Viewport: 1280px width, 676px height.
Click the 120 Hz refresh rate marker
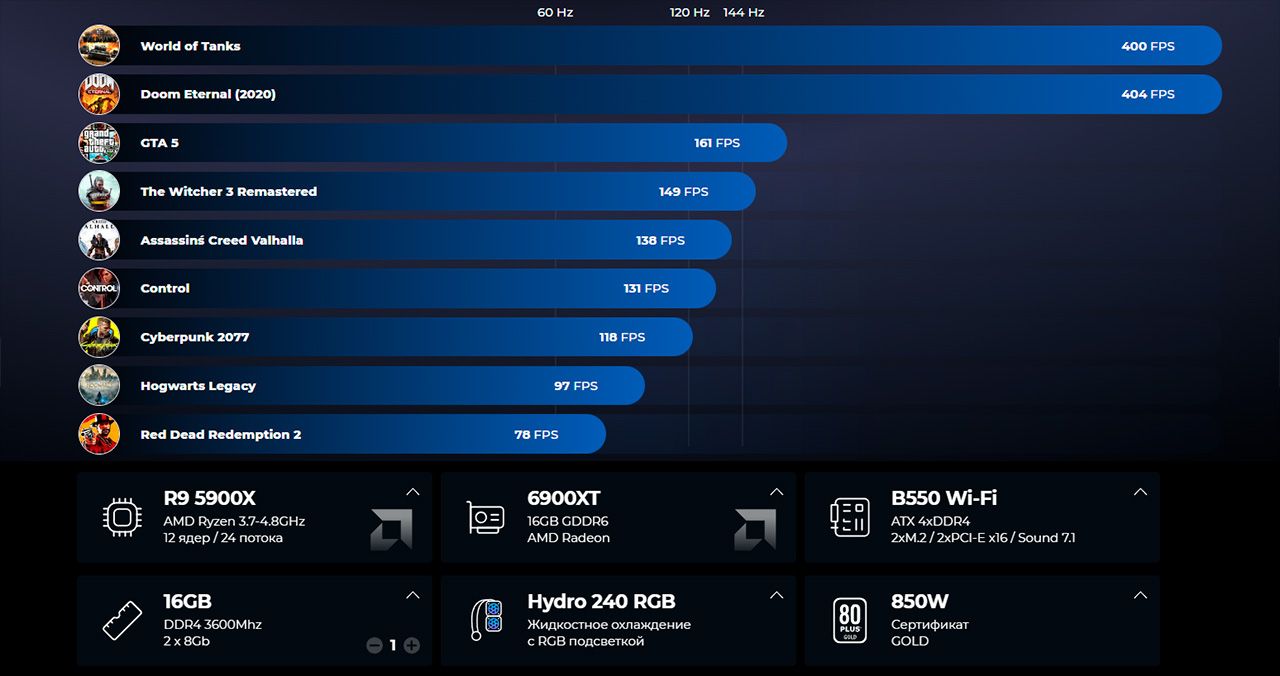click(x=690, y=13)
